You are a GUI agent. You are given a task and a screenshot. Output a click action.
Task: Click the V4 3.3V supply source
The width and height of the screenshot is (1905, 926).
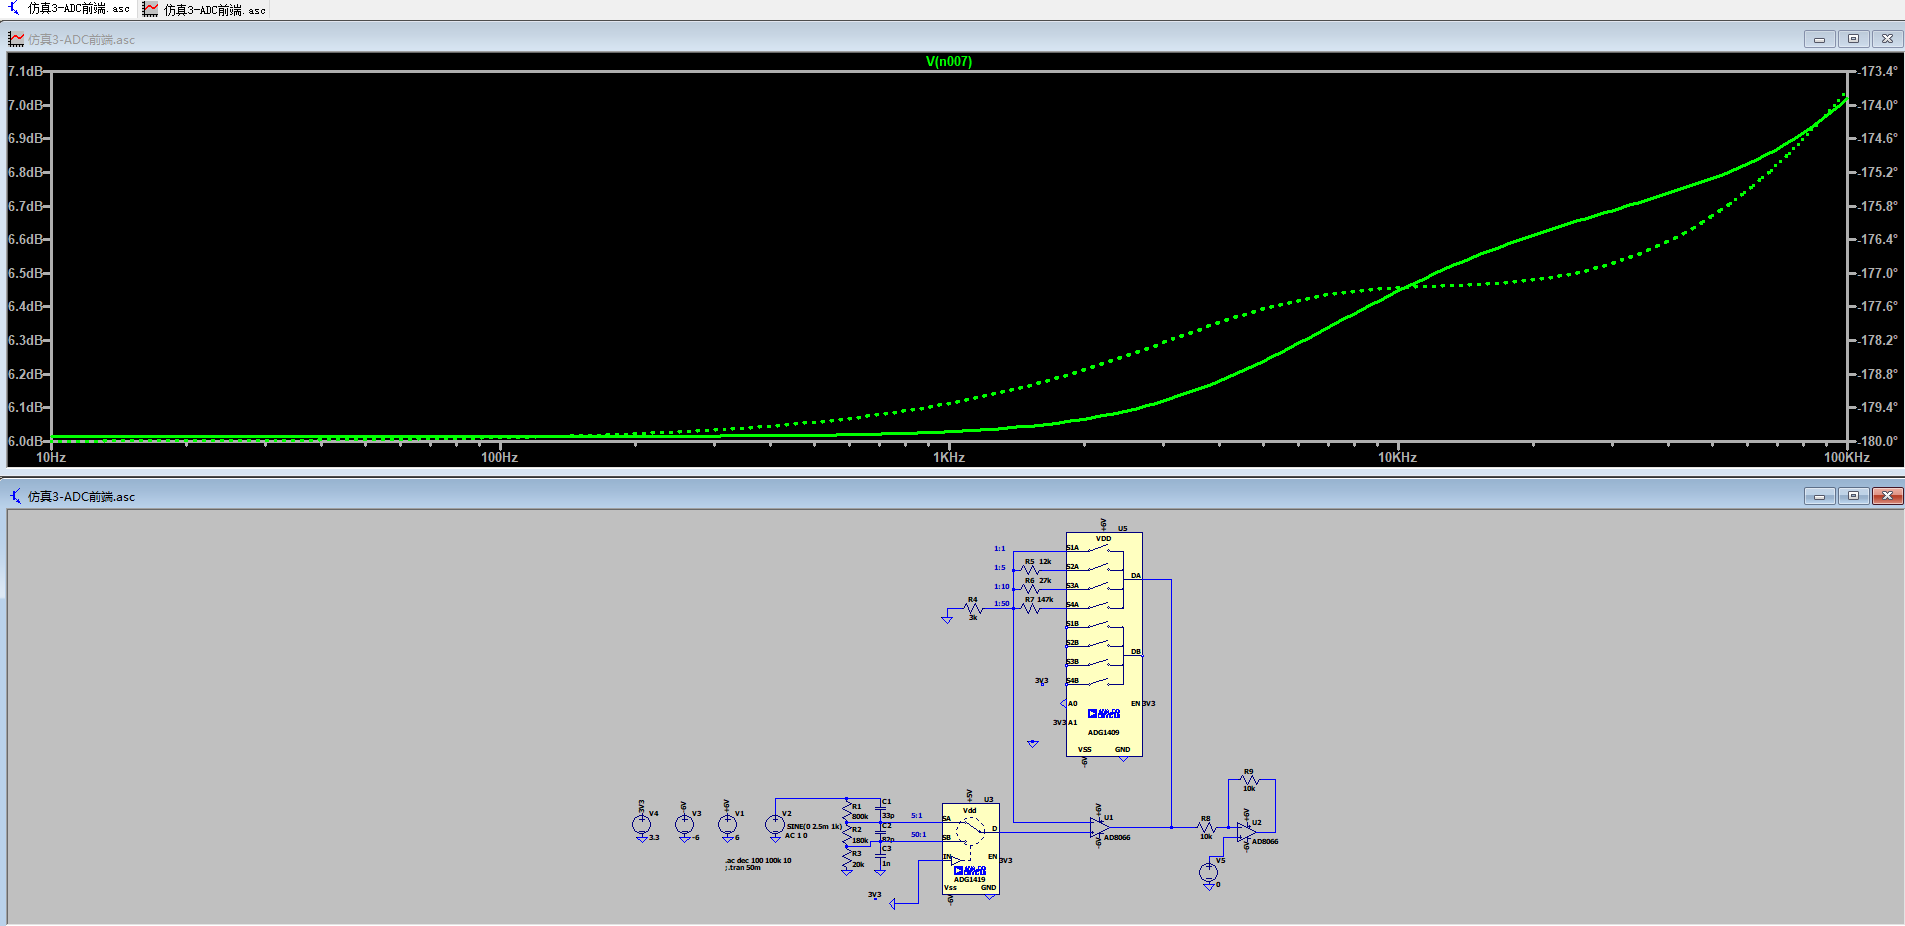click(x=641, y=825)
